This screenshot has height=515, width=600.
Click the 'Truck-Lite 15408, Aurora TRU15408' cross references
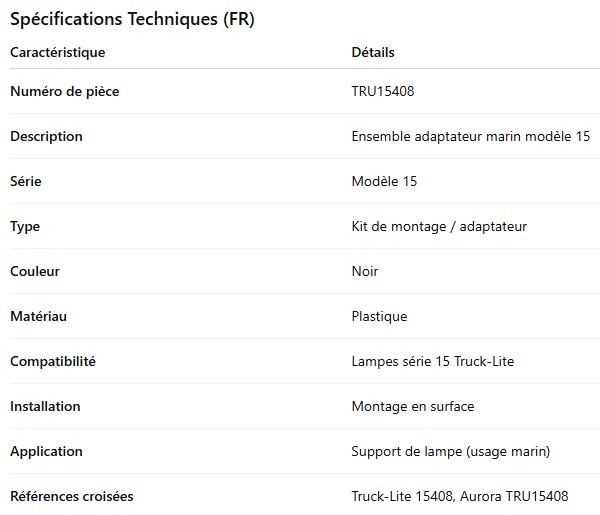[459, 496]
